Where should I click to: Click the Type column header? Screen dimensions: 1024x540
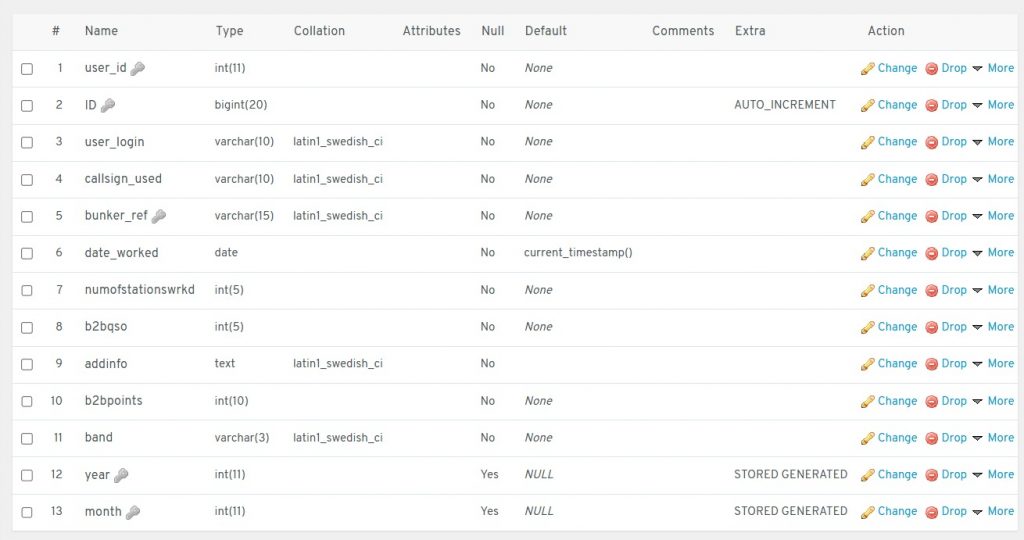(x=229, y=31)
